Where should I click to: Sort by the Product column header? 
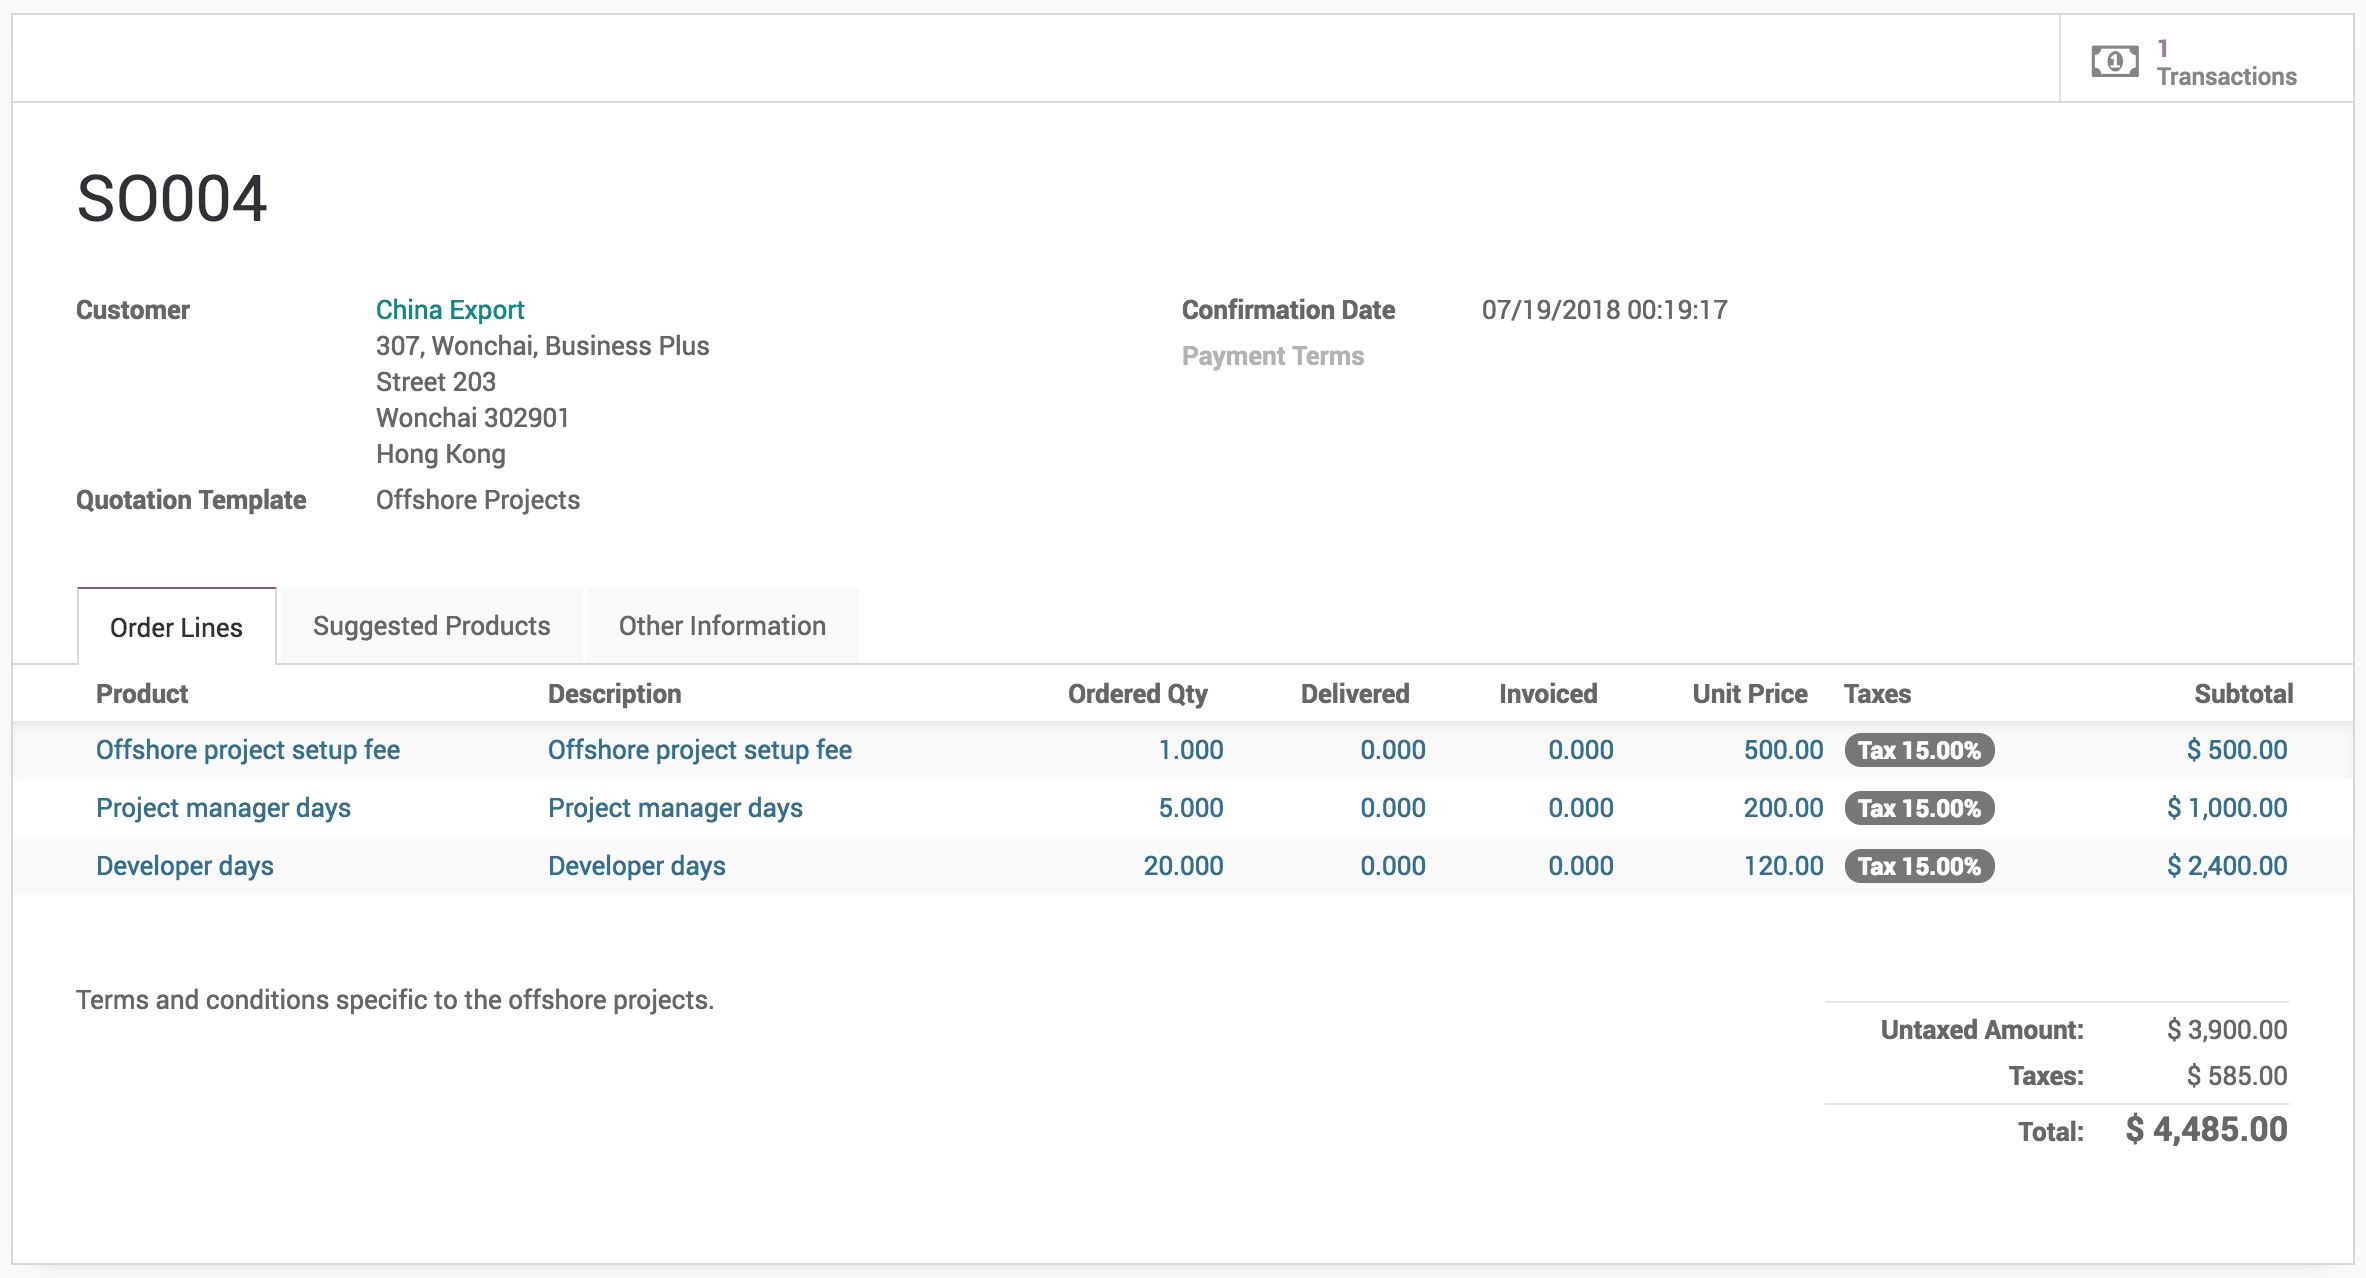pyautogui.click(x=142, y=694)
